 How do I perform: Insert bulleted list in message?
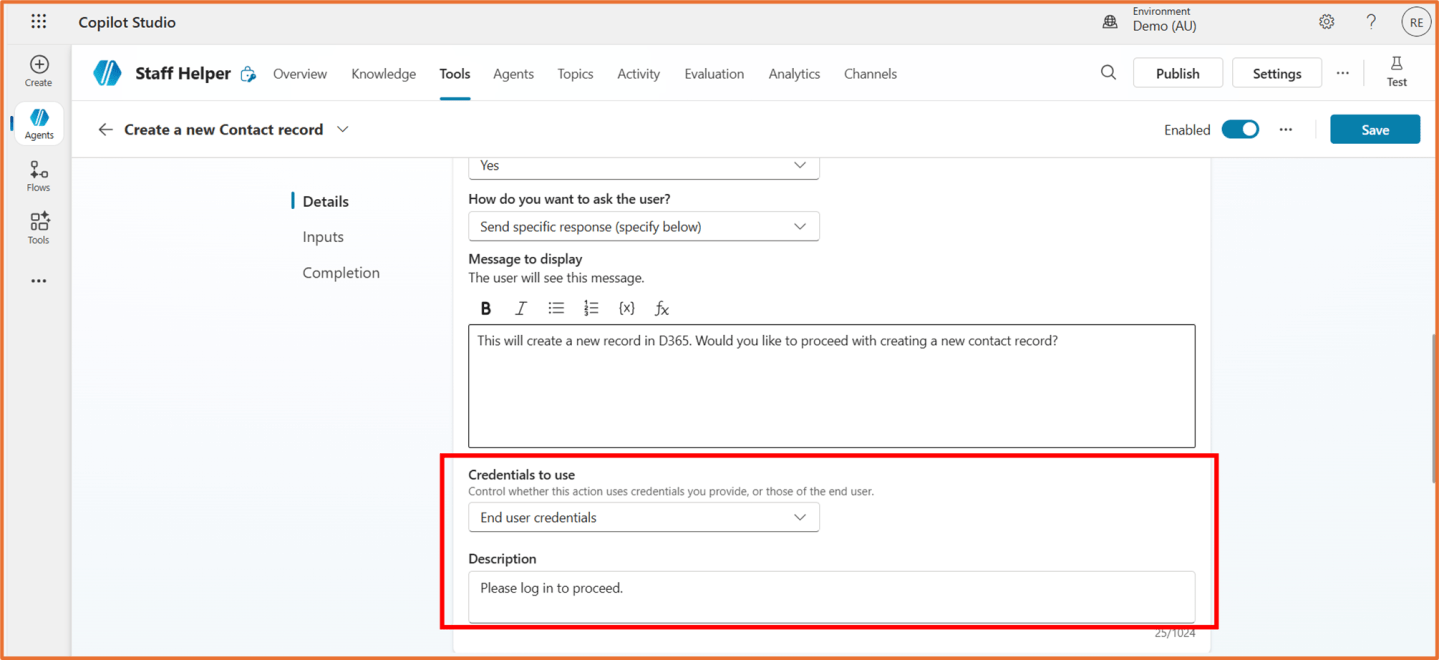[556, 308]
